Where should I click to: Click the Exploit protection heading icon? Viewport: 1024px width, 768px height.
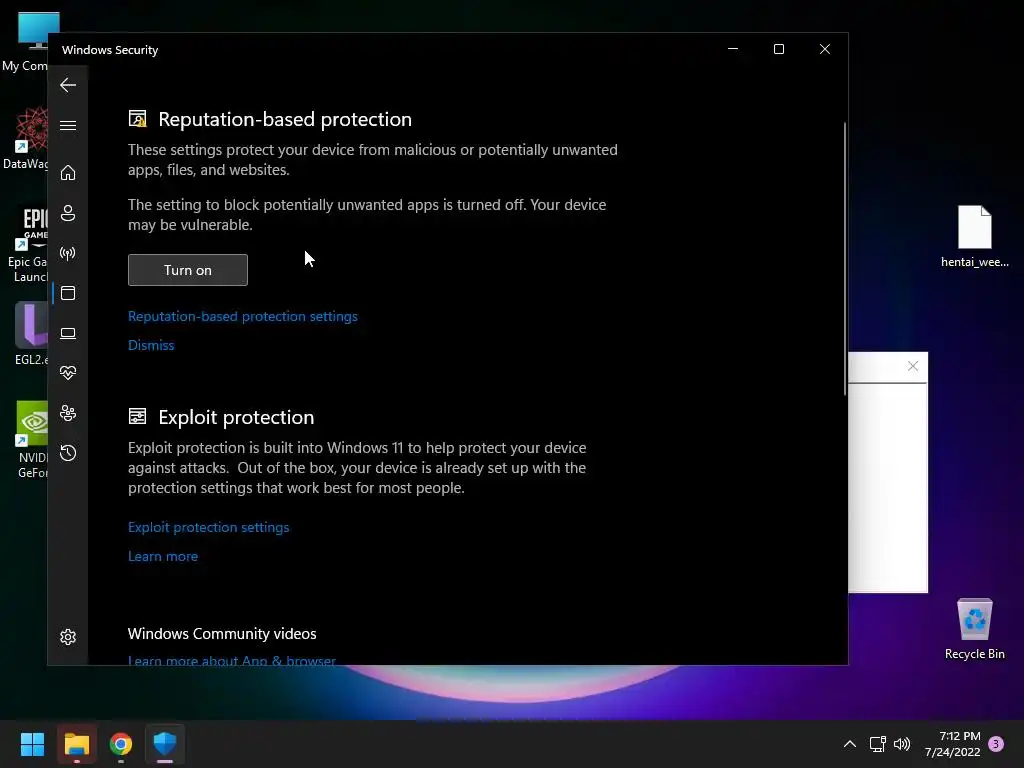[x=138, y=417]
